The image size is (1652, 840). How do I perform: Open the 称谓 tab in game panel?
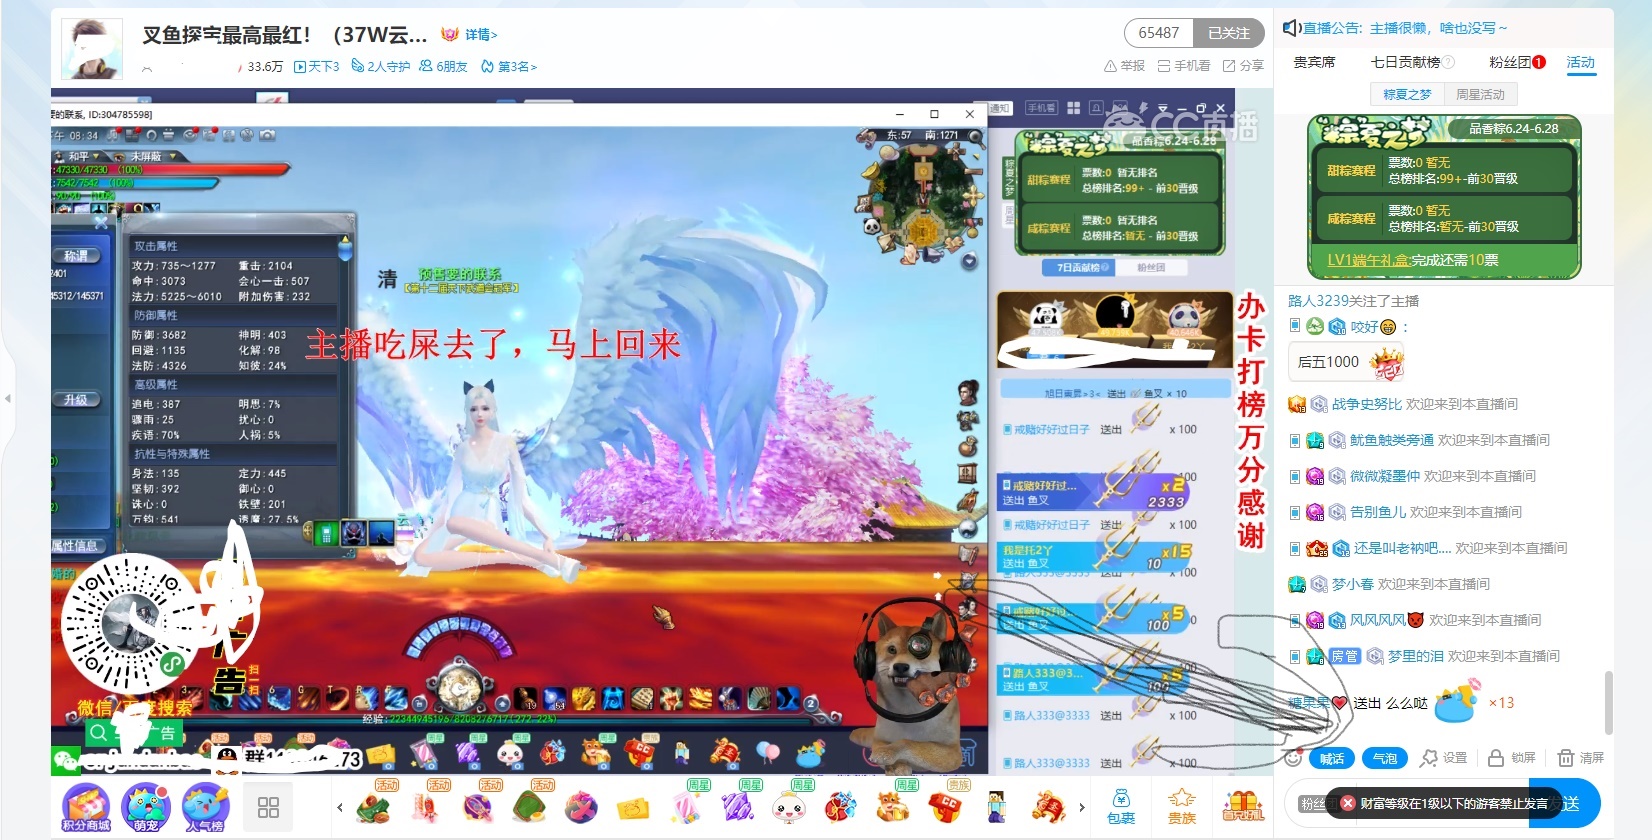point(76,256)
